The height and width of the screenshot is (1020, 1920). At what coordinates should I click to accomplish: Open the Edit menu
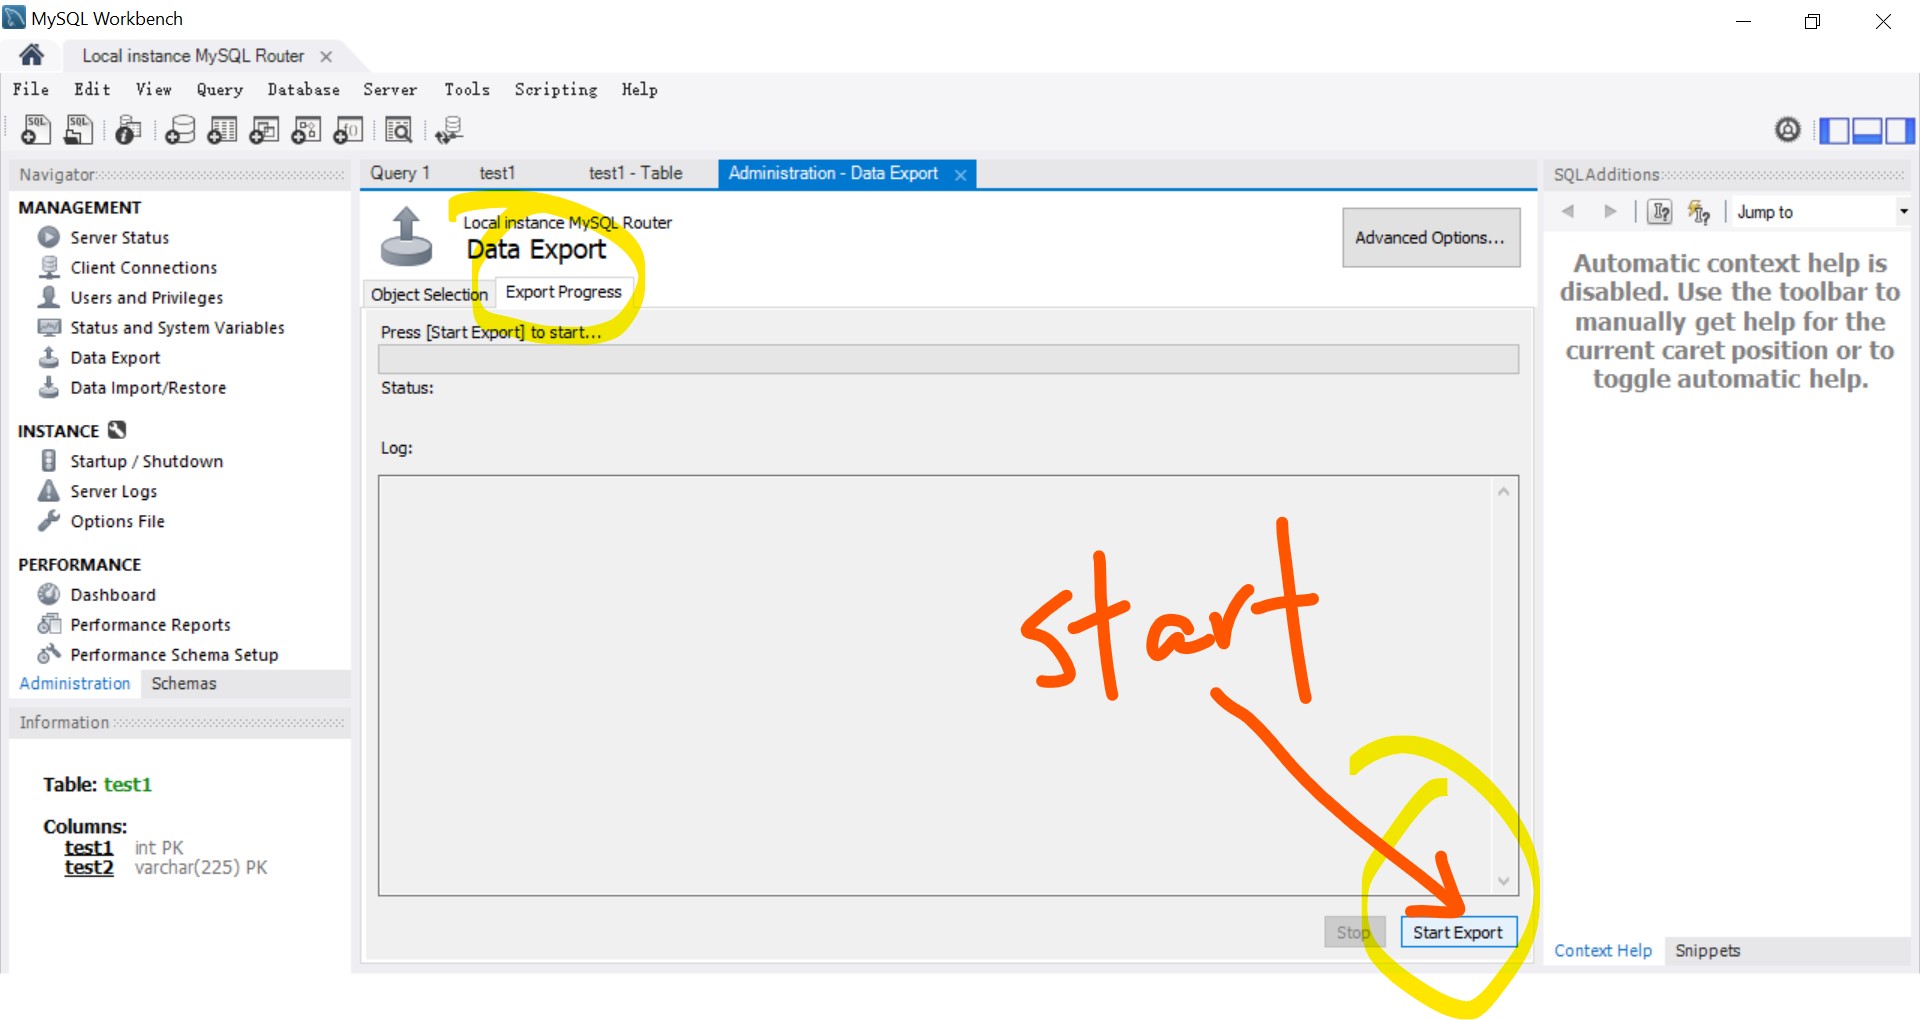point(92,89)
